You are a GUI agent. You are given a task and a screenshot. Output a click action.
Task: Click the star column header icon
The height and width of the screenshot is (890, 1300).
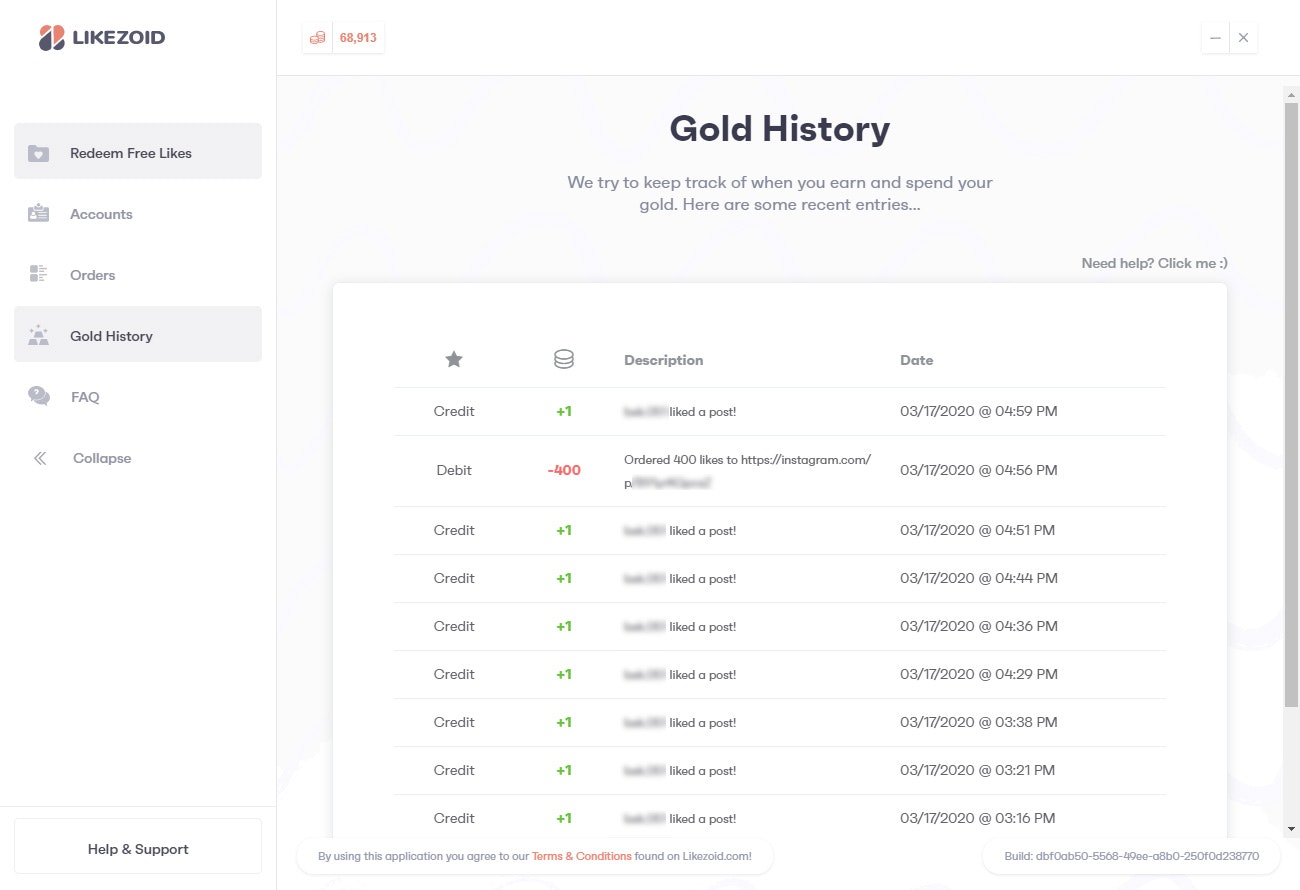[x=454, y=360]
